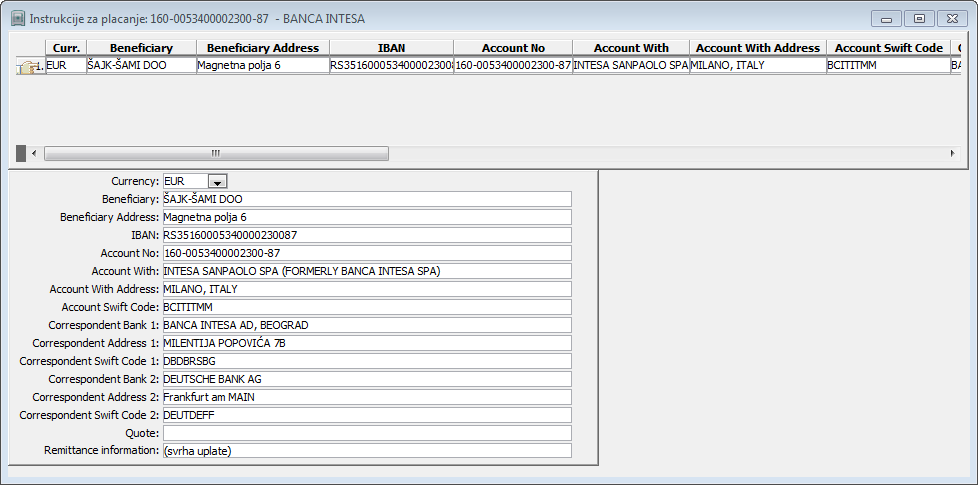Click the empty Quote field

[365, 433]
